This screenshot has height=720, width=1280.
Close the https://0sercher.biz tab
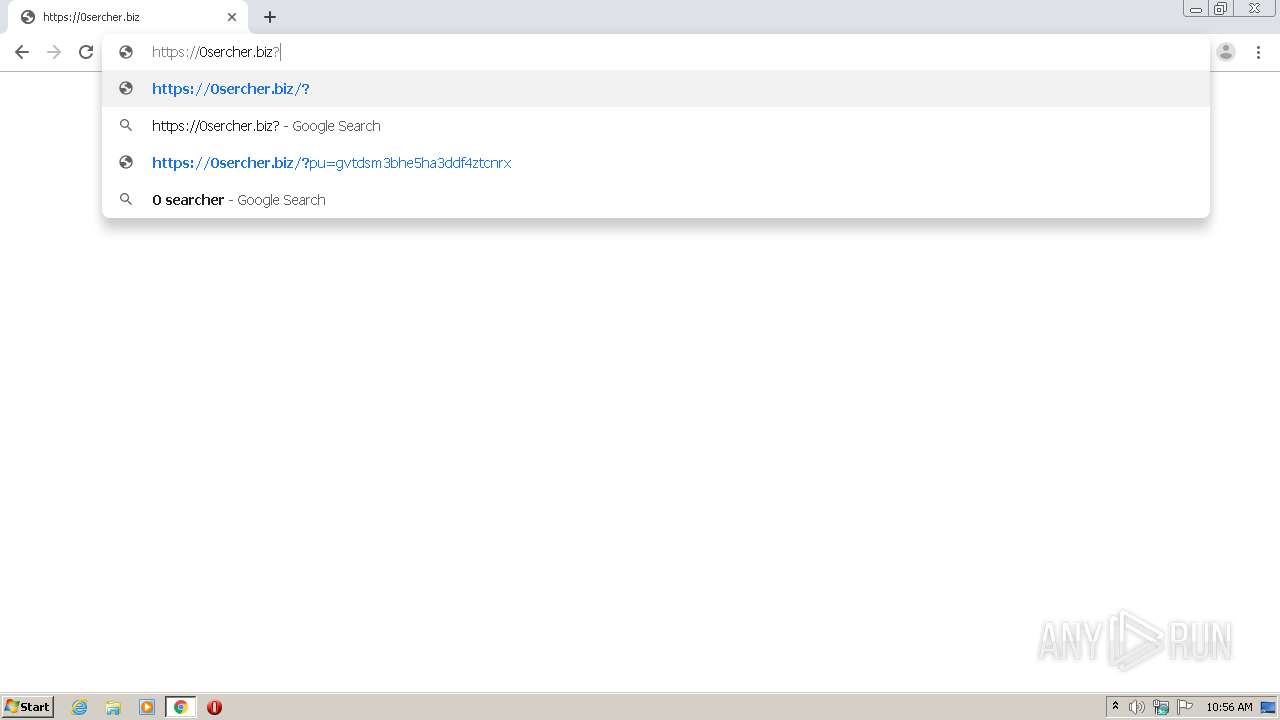232,17
